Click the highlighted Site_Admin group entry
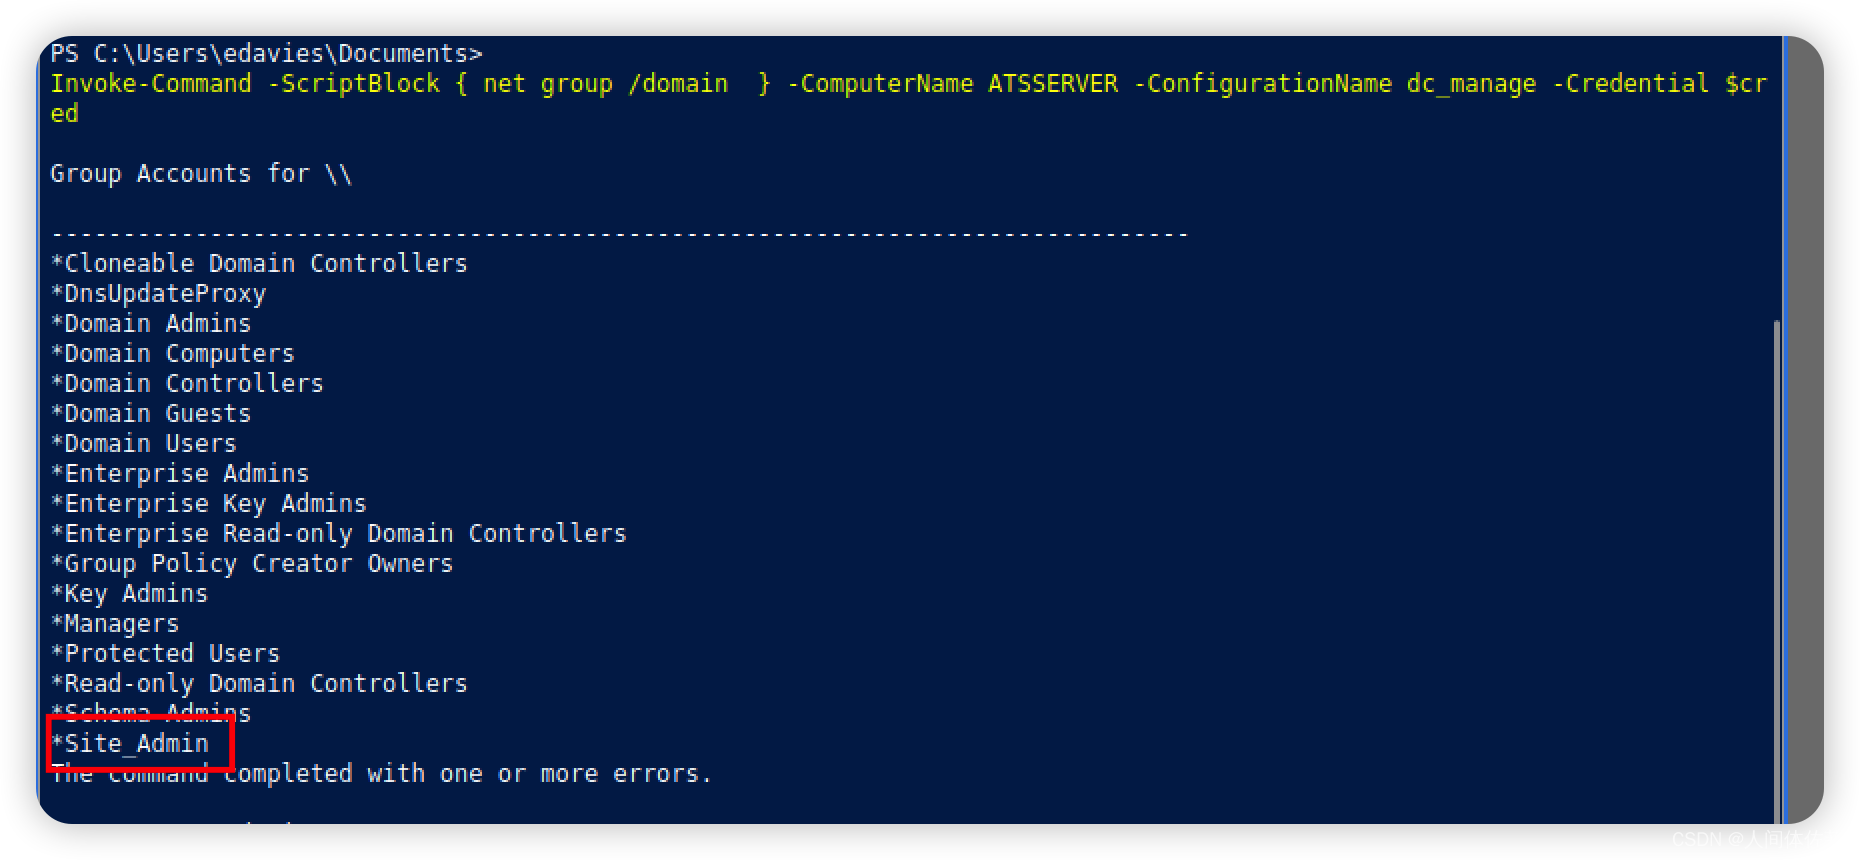The image size is (1860, 860). coord(137,744)
